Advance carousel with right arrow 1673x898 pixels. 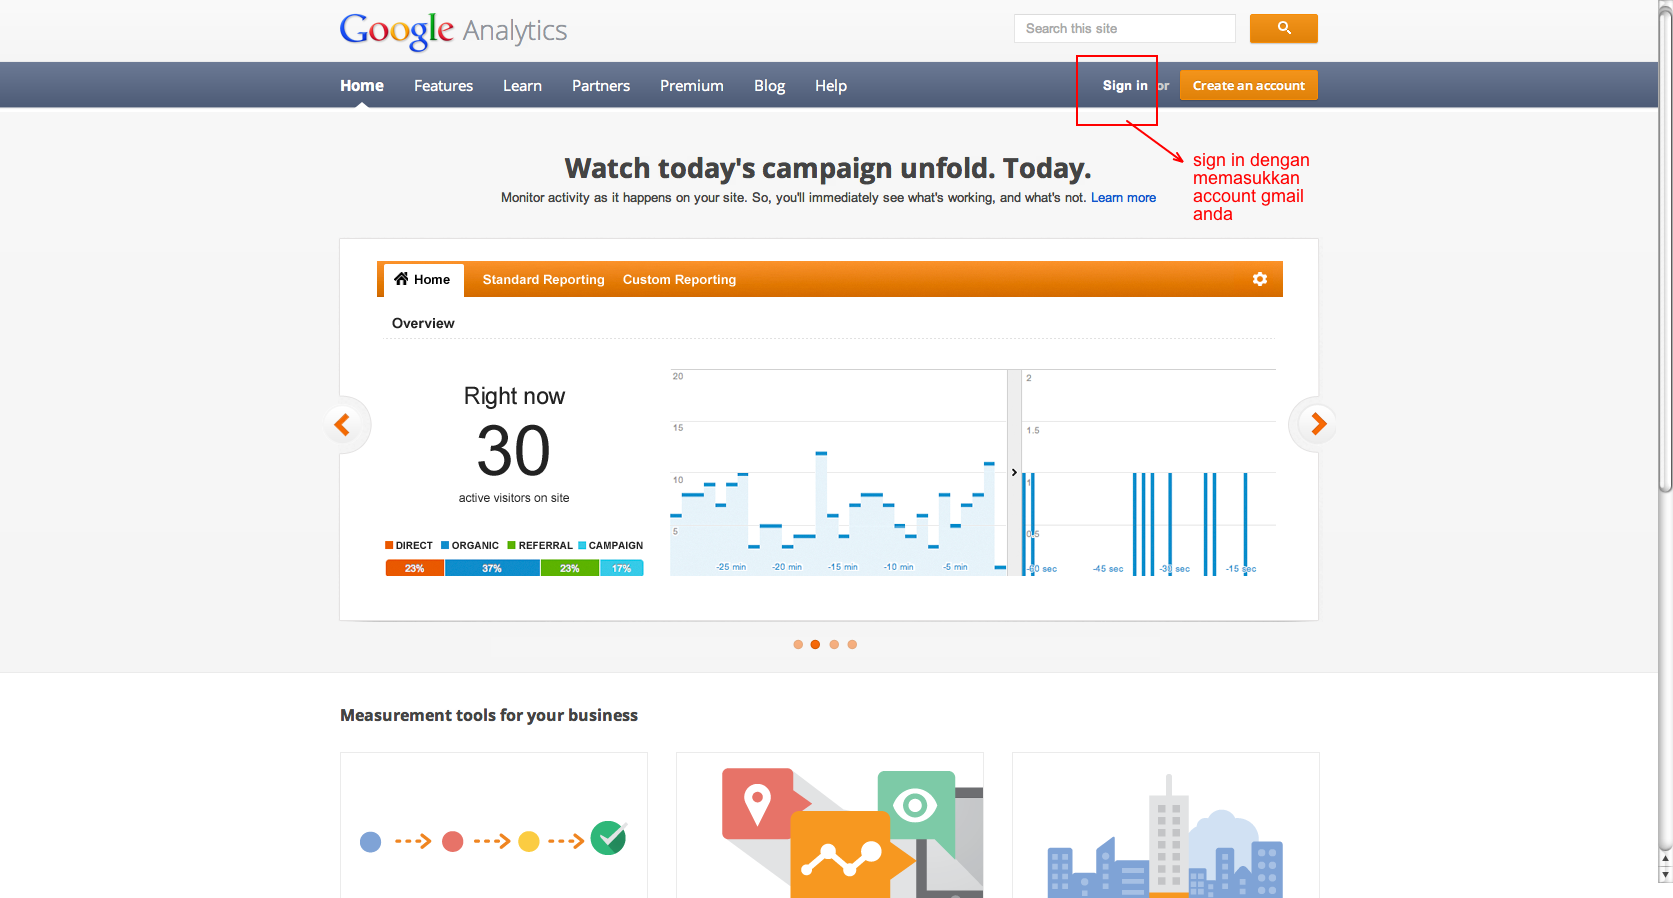click(x=1317, y=424)
